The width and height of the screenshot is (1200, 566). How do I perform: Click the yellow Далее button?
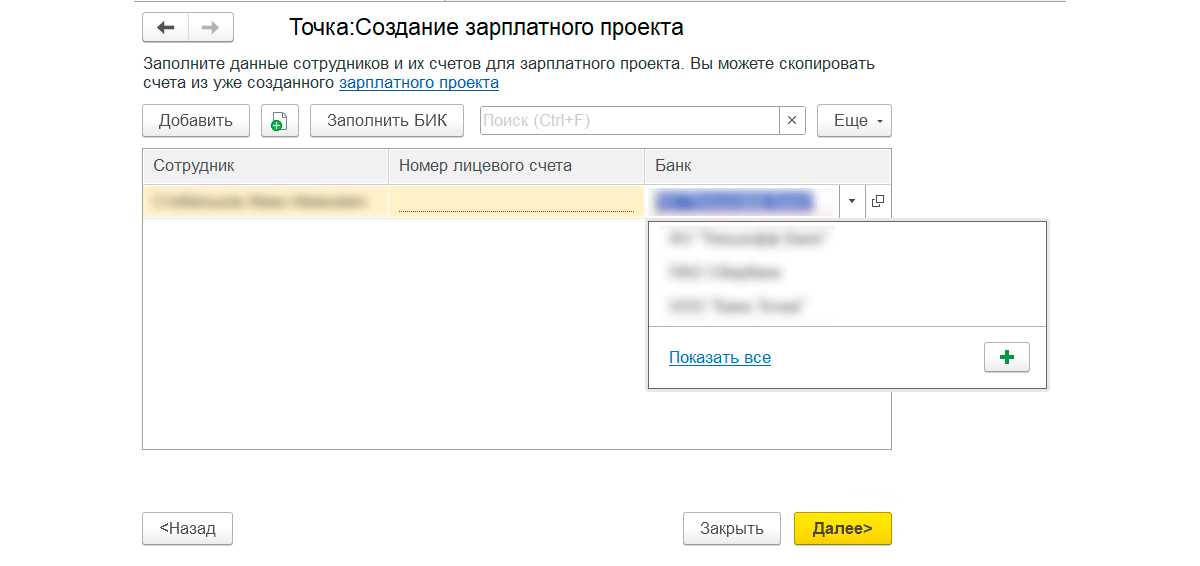[x=842, y=529]
